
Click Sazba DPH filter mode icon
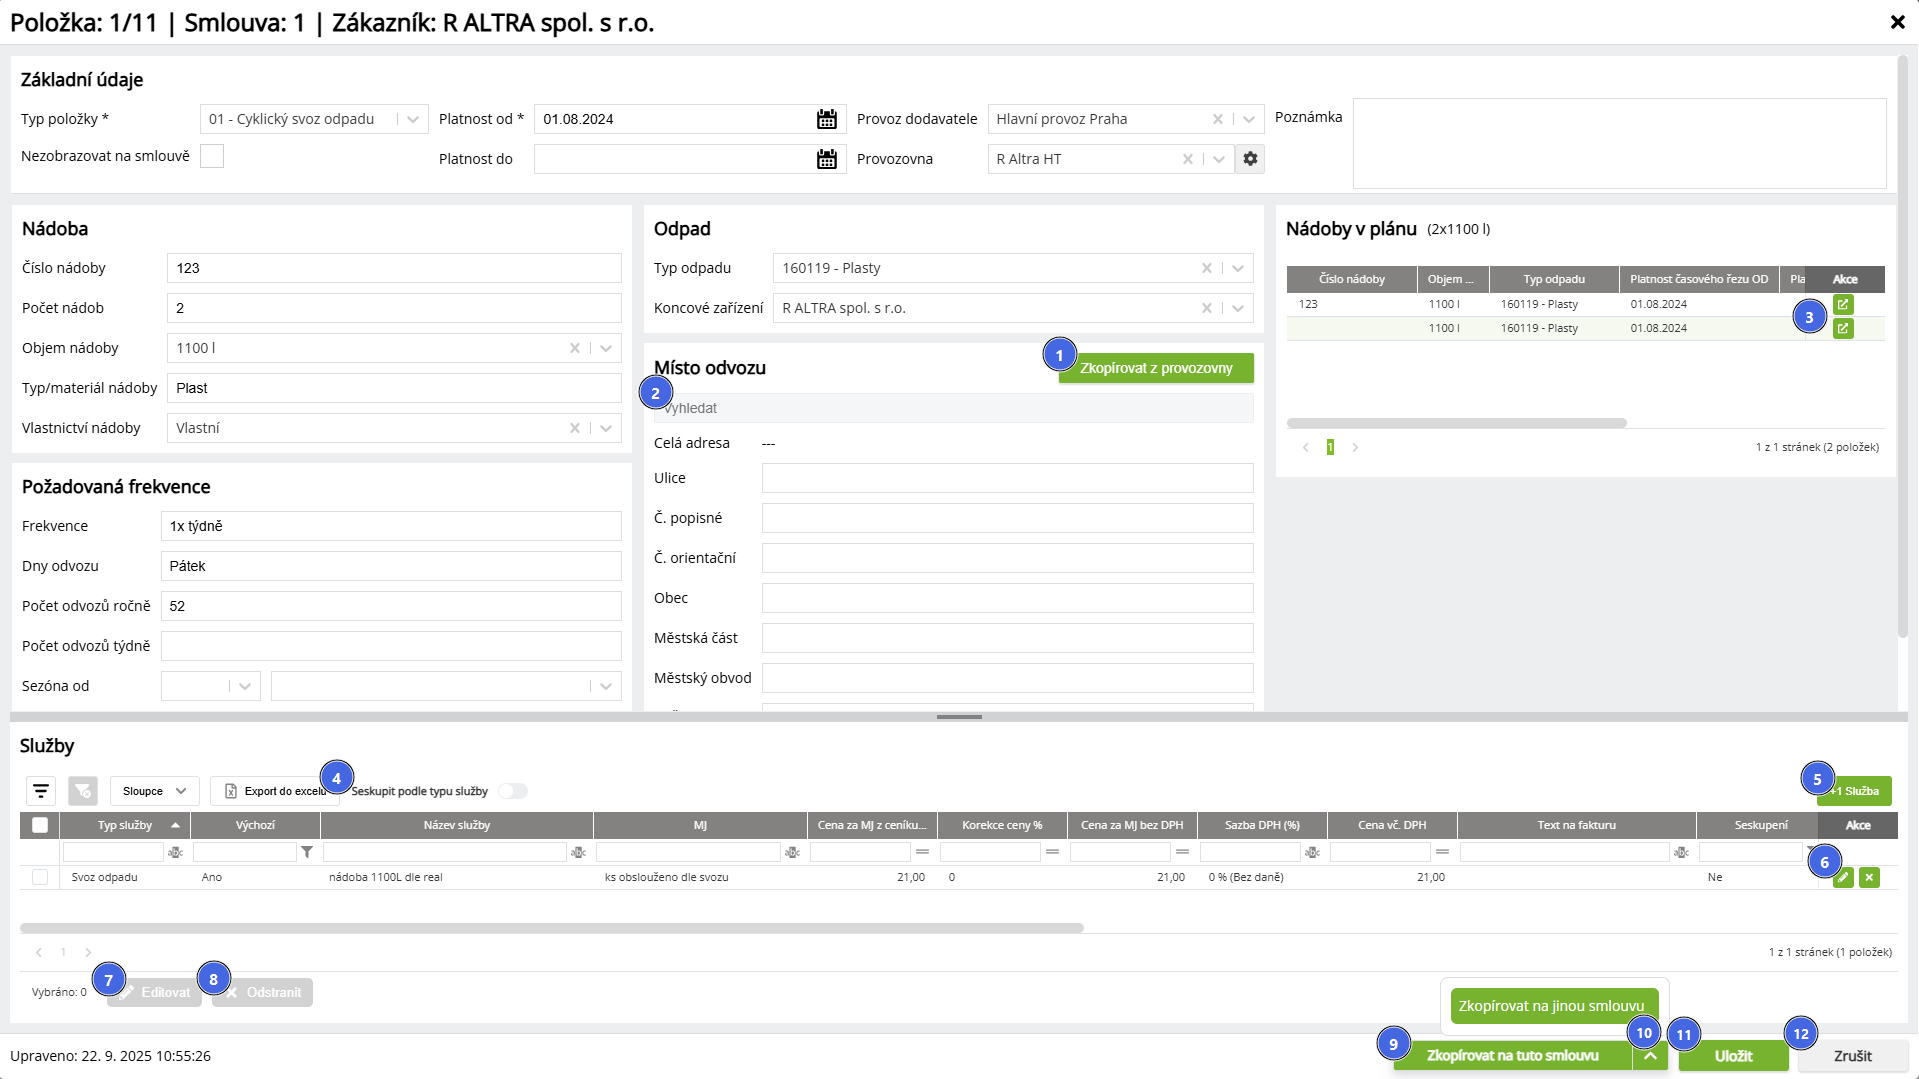click(x=1312, y=852)
